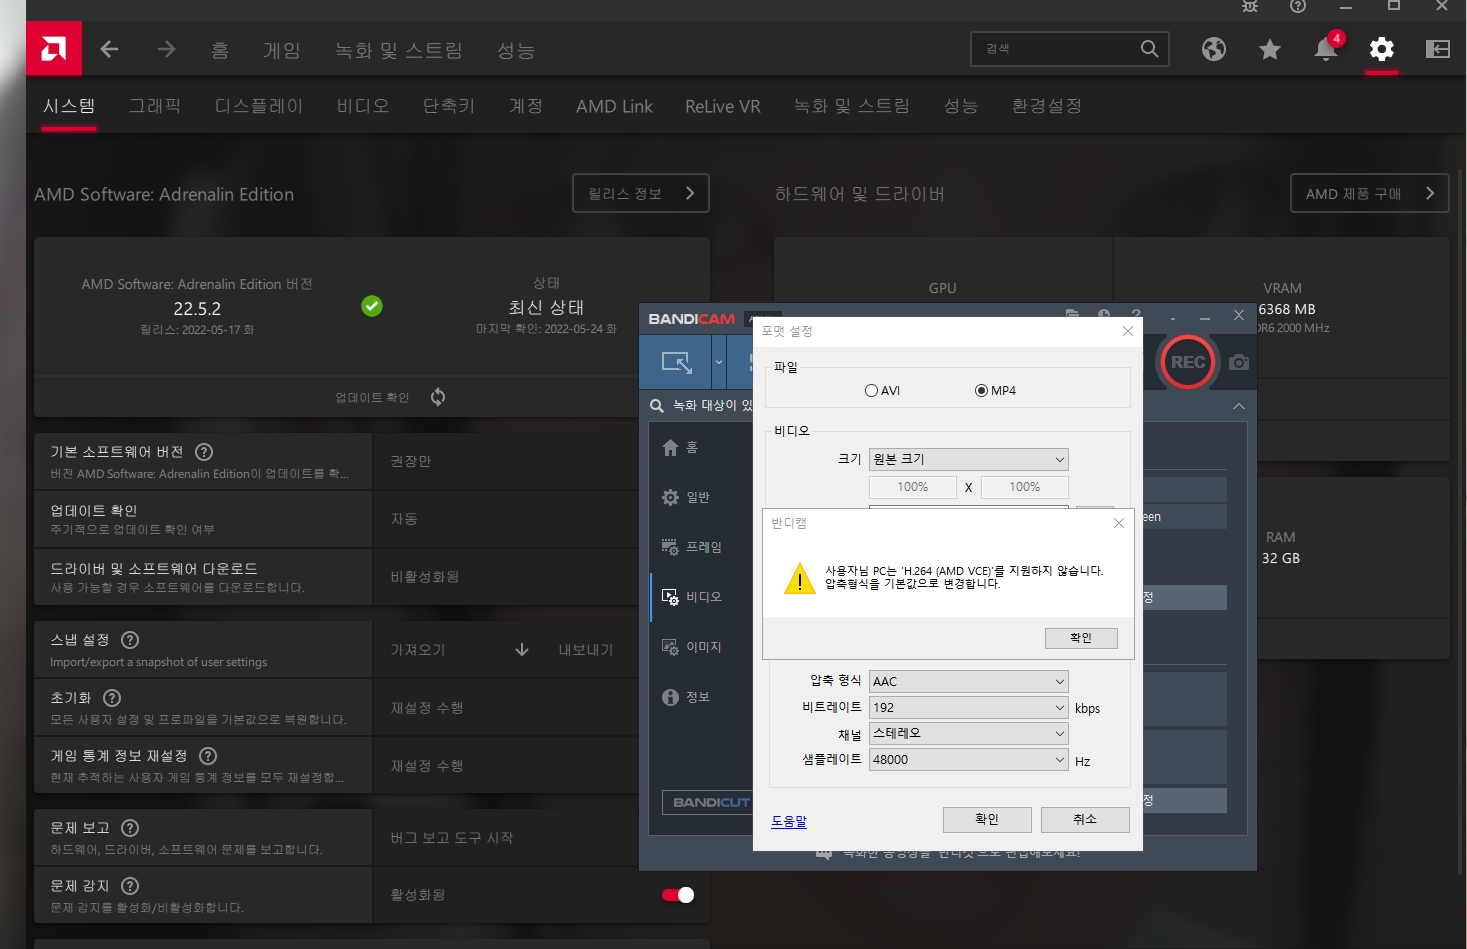Open AMD help question mark icon
Image resolution: width=1467 pixels, height=949 pixels.
pos(1298,6)
